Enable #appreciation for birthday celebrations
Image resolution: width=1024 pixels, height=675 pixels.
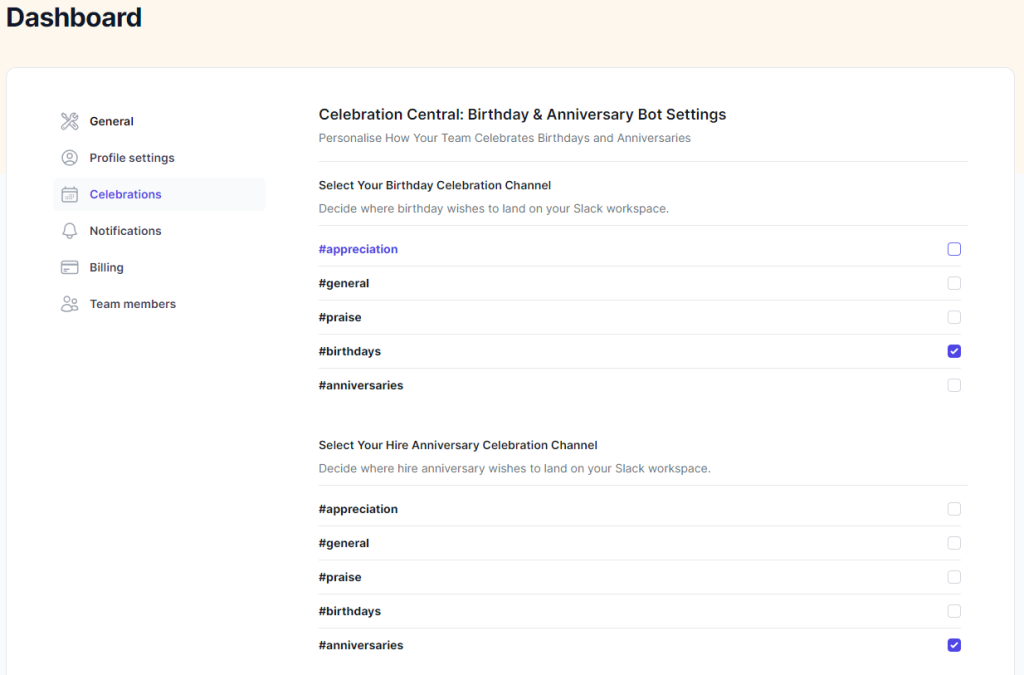click(954, 249)
